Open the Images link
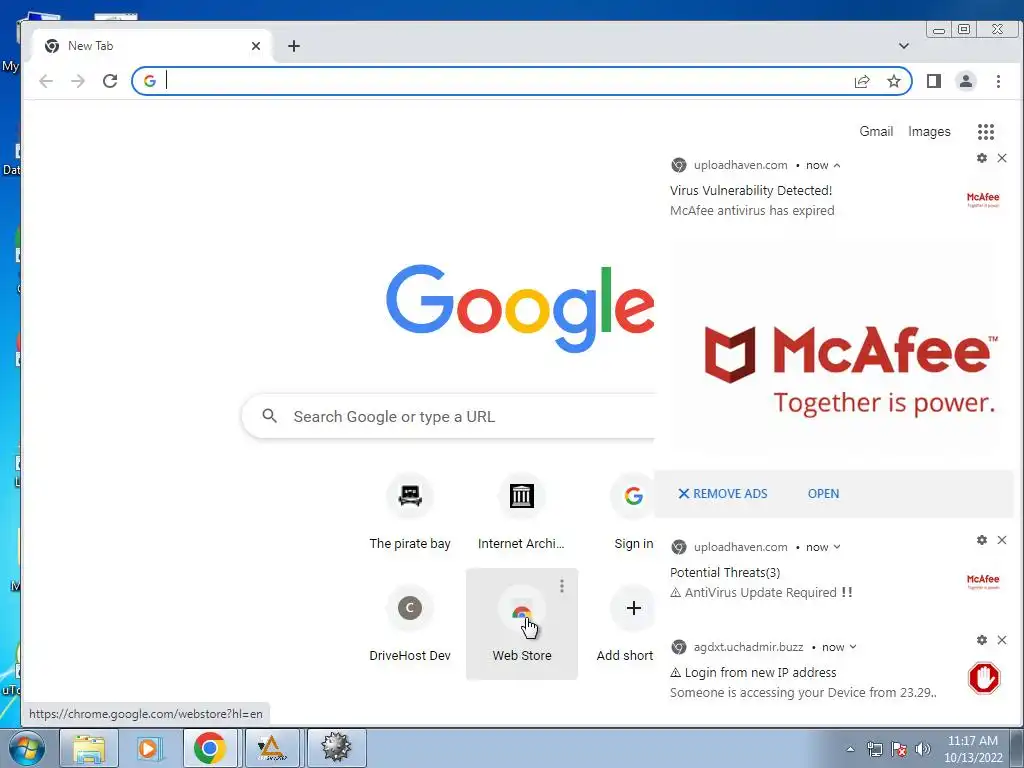This screenshot has width=1024, height=768. (x=929, y=131)
